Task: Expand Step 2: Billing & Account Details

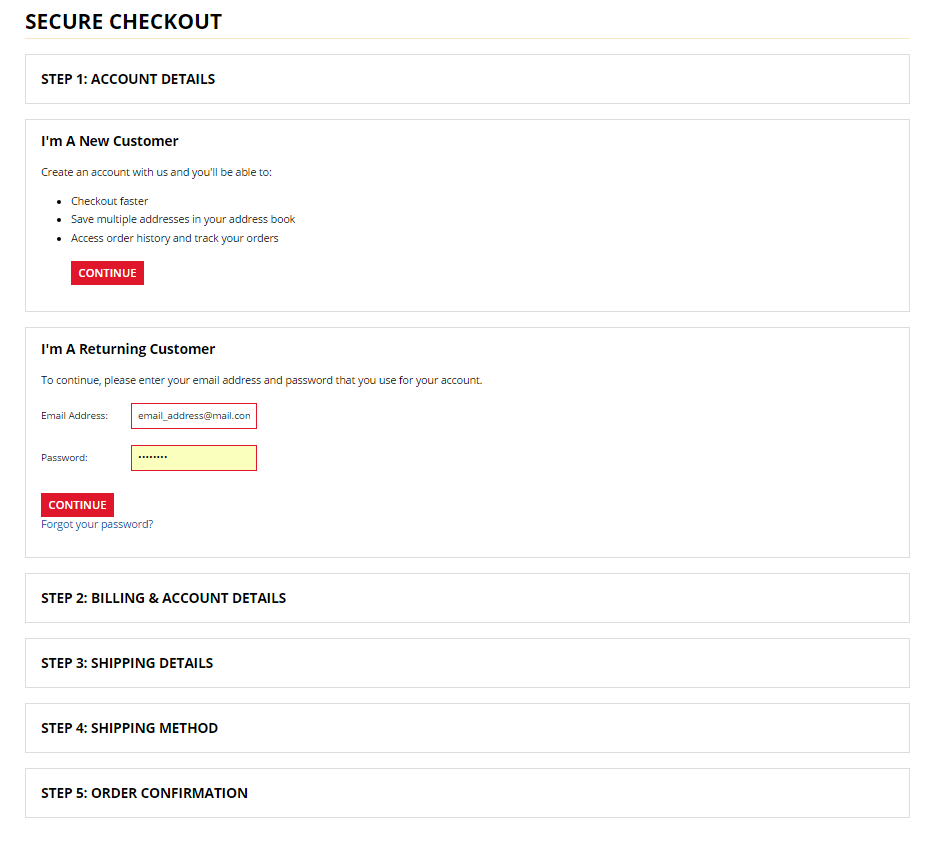Action: tap(163, 598)
